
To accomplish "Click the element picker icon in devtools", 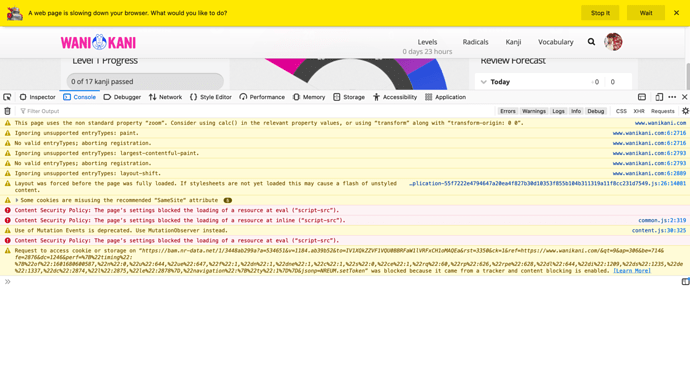I will point(7,97).
